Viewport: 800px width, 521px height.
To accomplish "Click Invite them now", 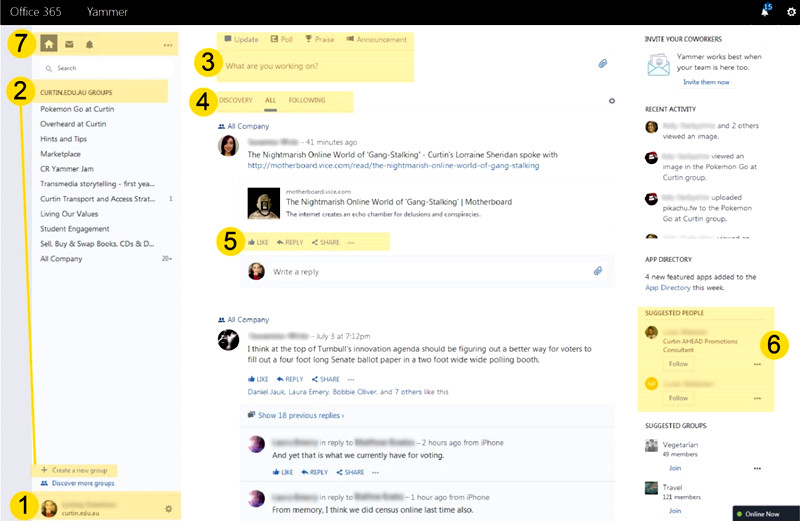I will click(x=706, y=82).
